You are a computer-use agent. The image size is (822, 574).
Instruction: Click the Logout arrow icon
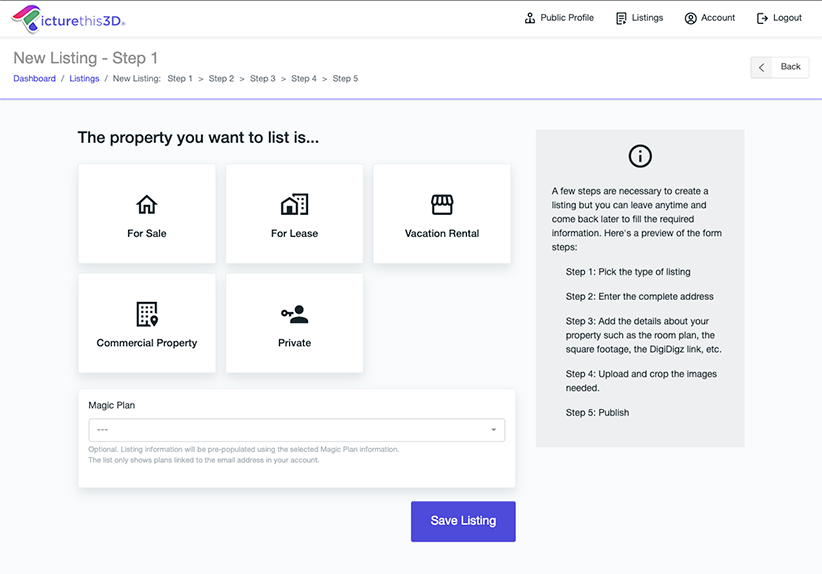762,18
